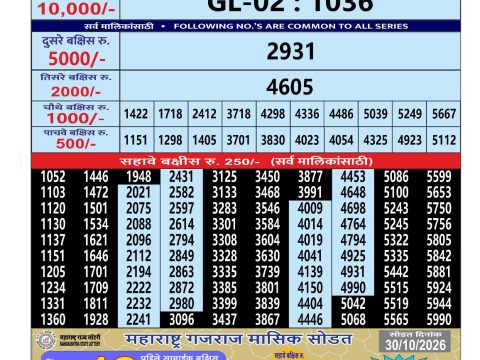The width and height of the screenshot is (480, 360).
Task: Click number 3991 in the 250/- grid
Action: point(310,192)
